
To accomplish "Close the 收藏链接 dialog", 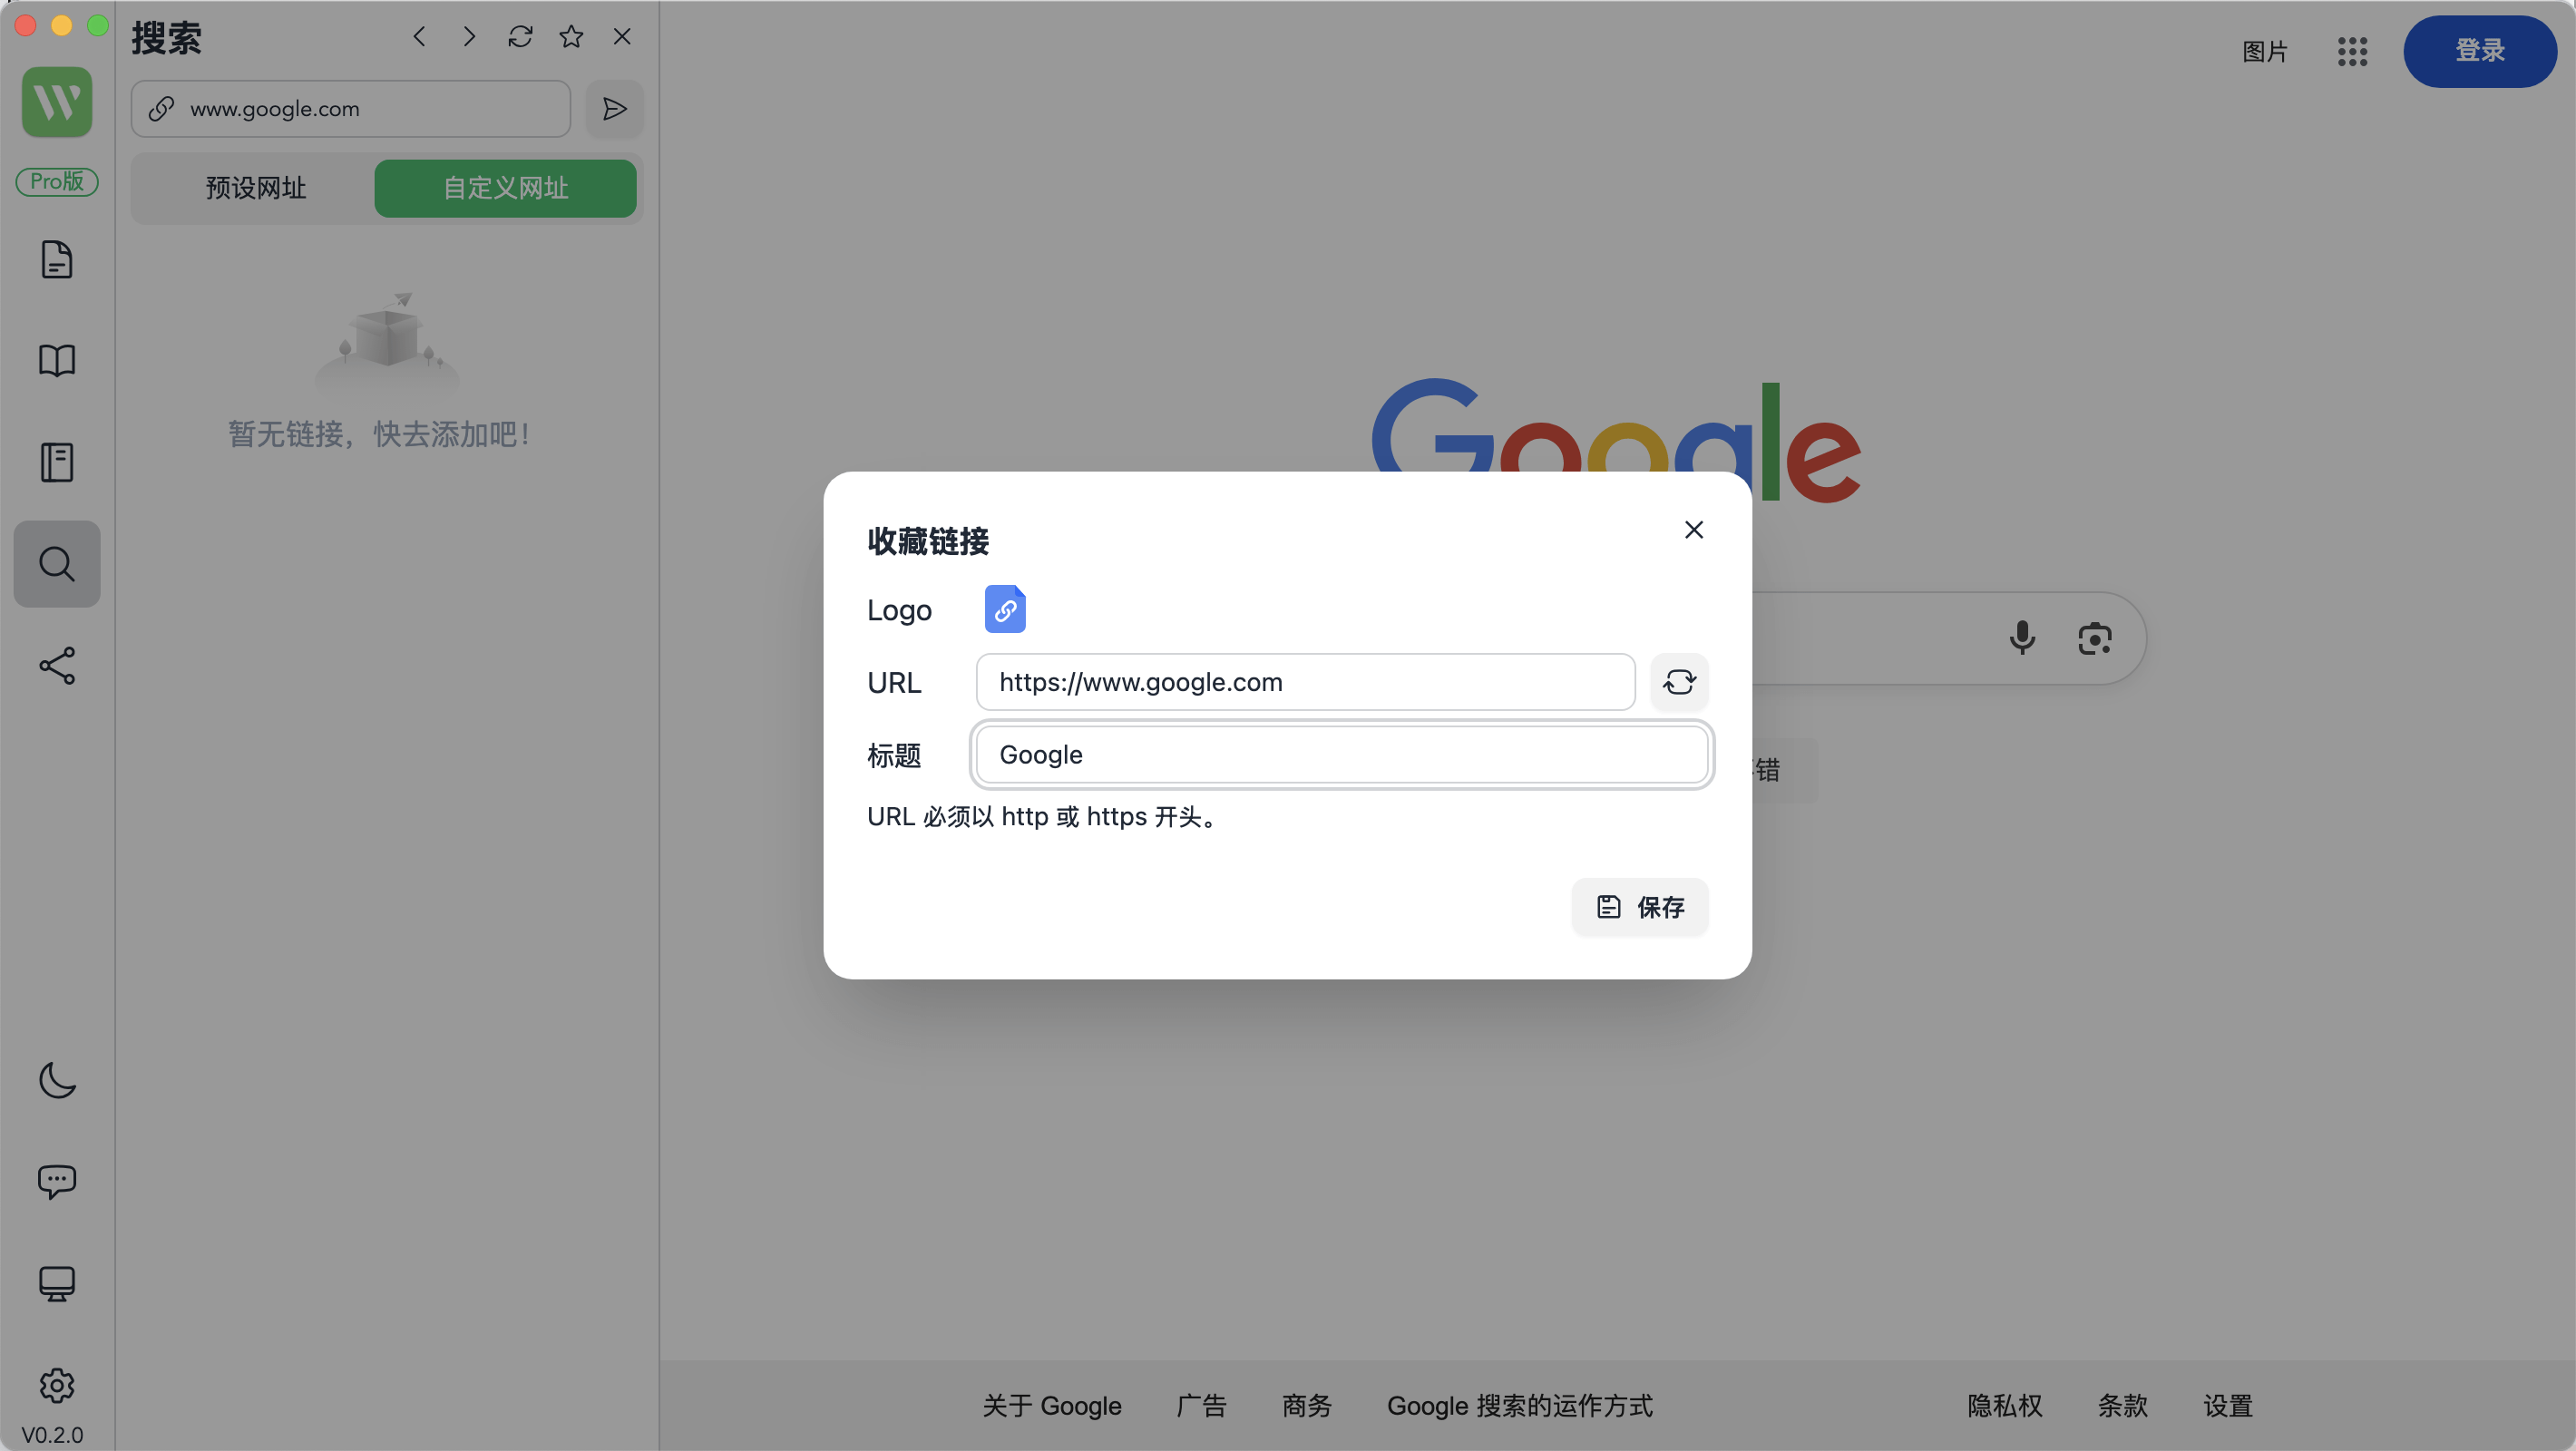I will pyautogui.click(x=1694, y=530).
